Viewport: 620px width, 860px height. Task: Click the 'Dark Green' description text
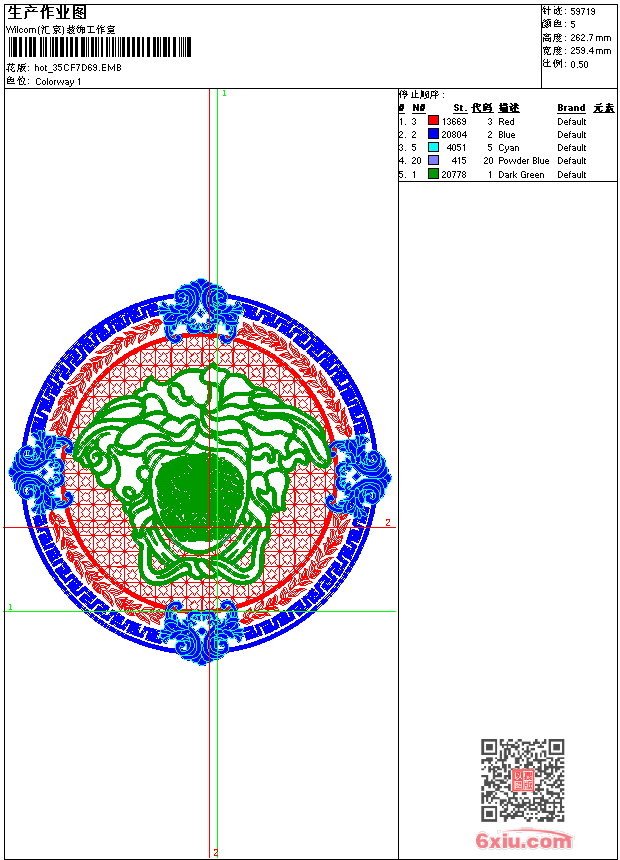[x=521, y=174]
